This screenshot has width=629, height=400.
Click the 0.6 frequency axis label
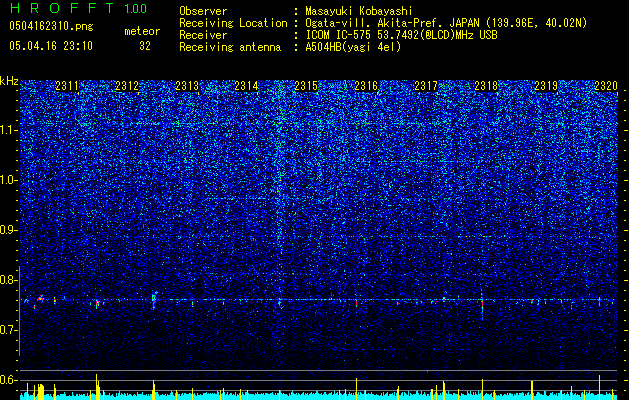(x=8, y=380)
